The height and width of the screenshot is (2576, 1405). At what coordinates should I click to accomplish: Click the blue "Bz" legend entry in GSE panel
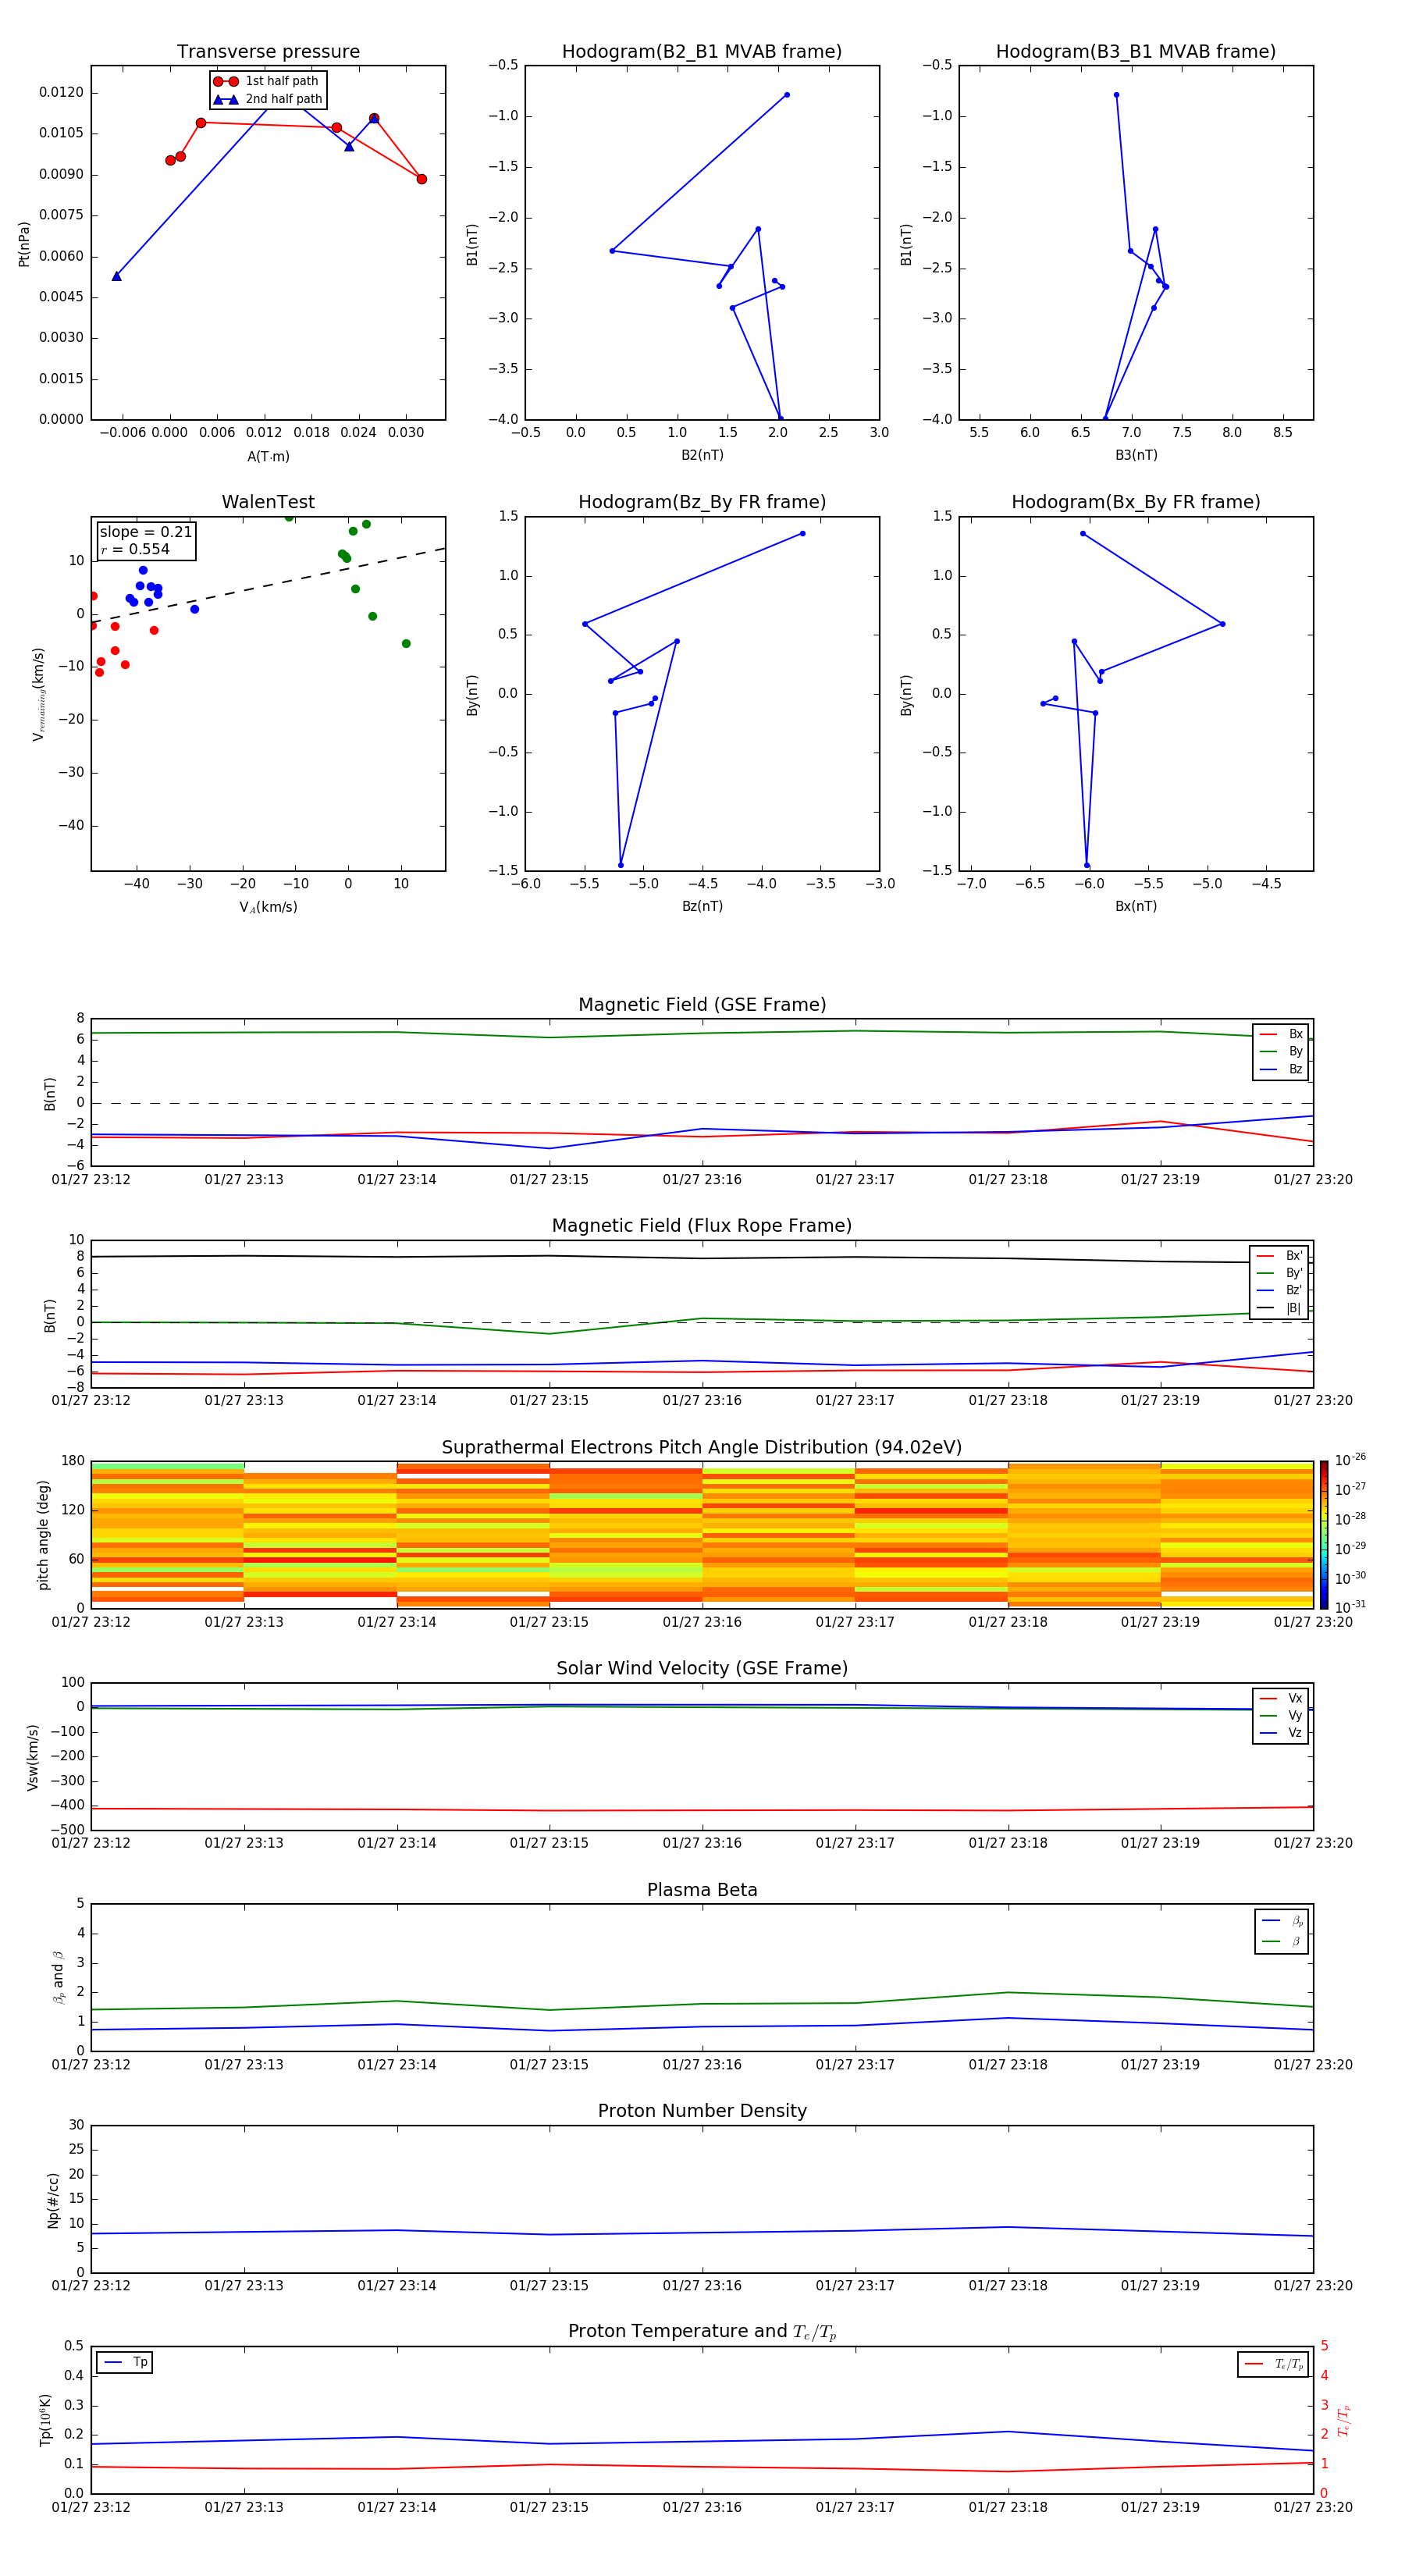point(1281,1069)
